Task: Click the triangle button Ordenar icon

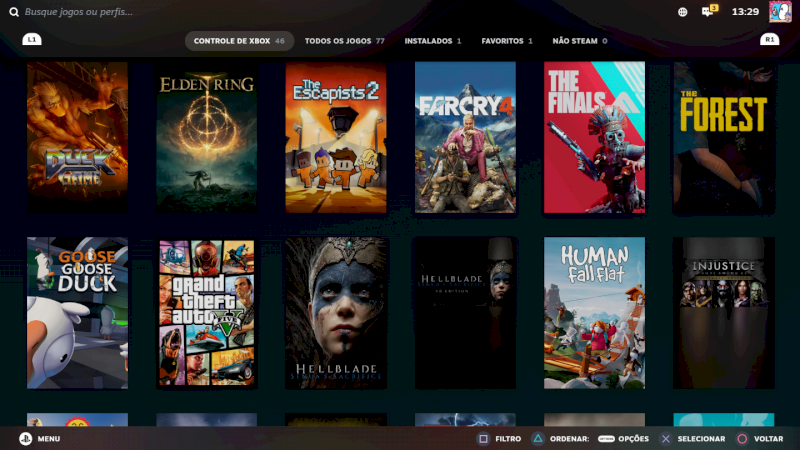Action: [x=538, y=439]
